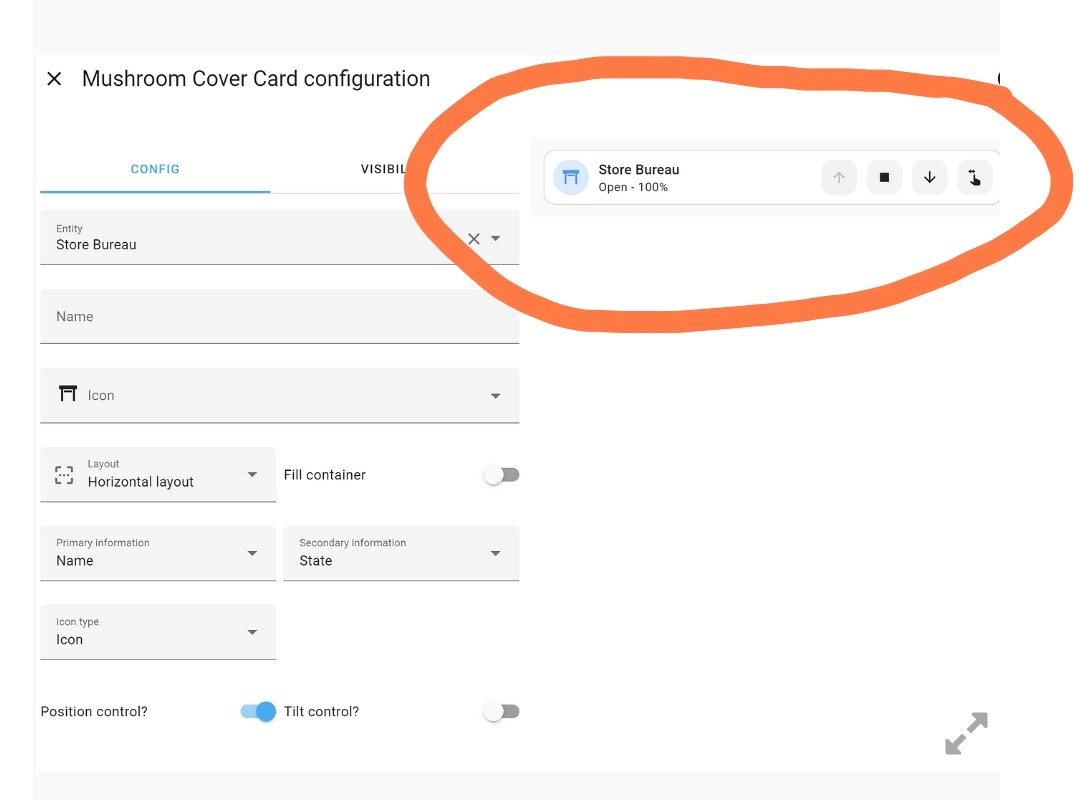Close the Mushroom Cover Card configuration dialog
Screen dimensions: 1080x800
[54, 79]
